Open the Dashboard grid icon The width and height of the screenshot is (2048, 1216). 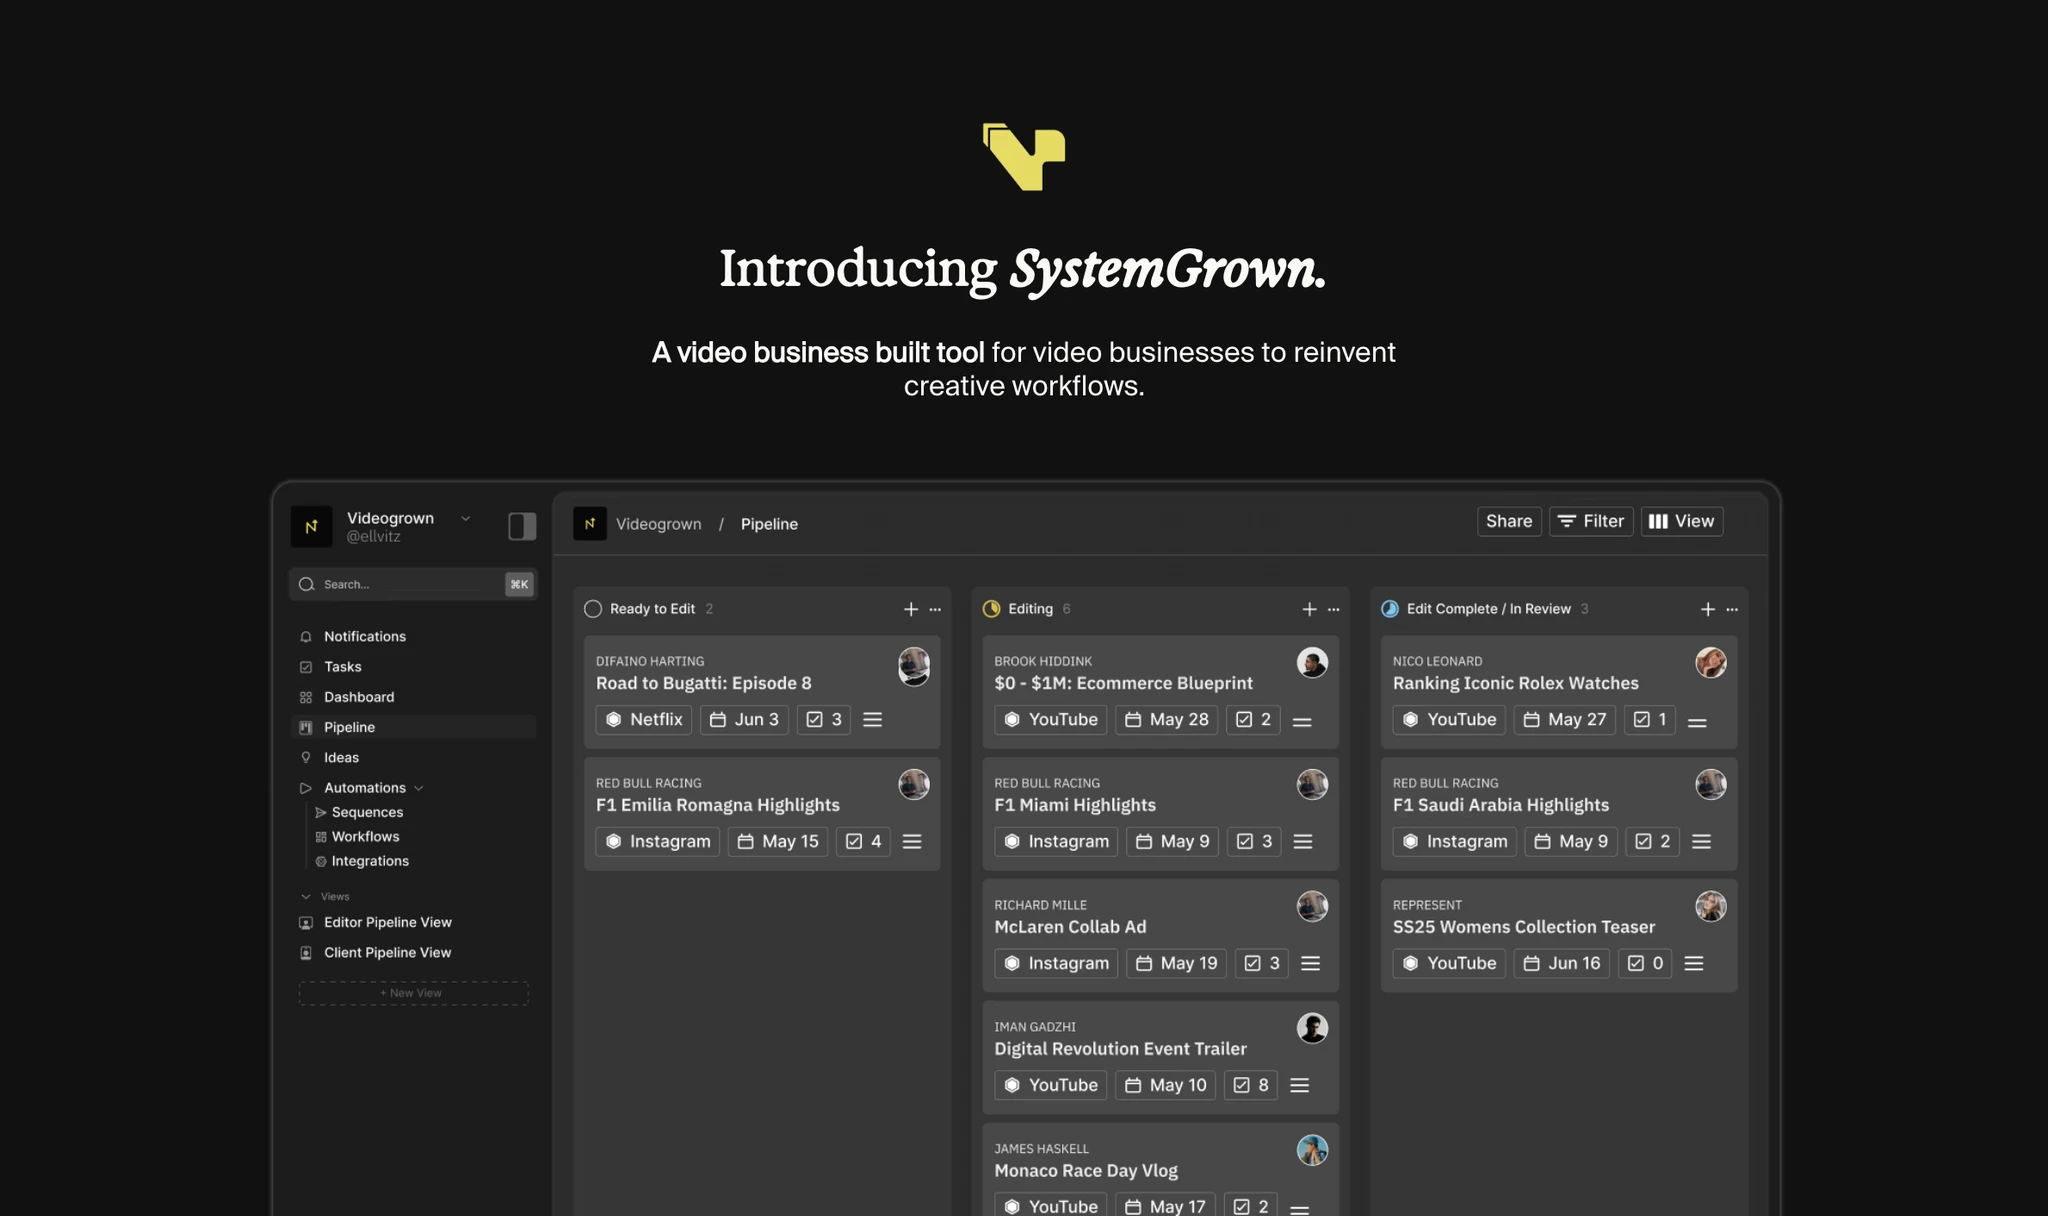coord(306,697)
